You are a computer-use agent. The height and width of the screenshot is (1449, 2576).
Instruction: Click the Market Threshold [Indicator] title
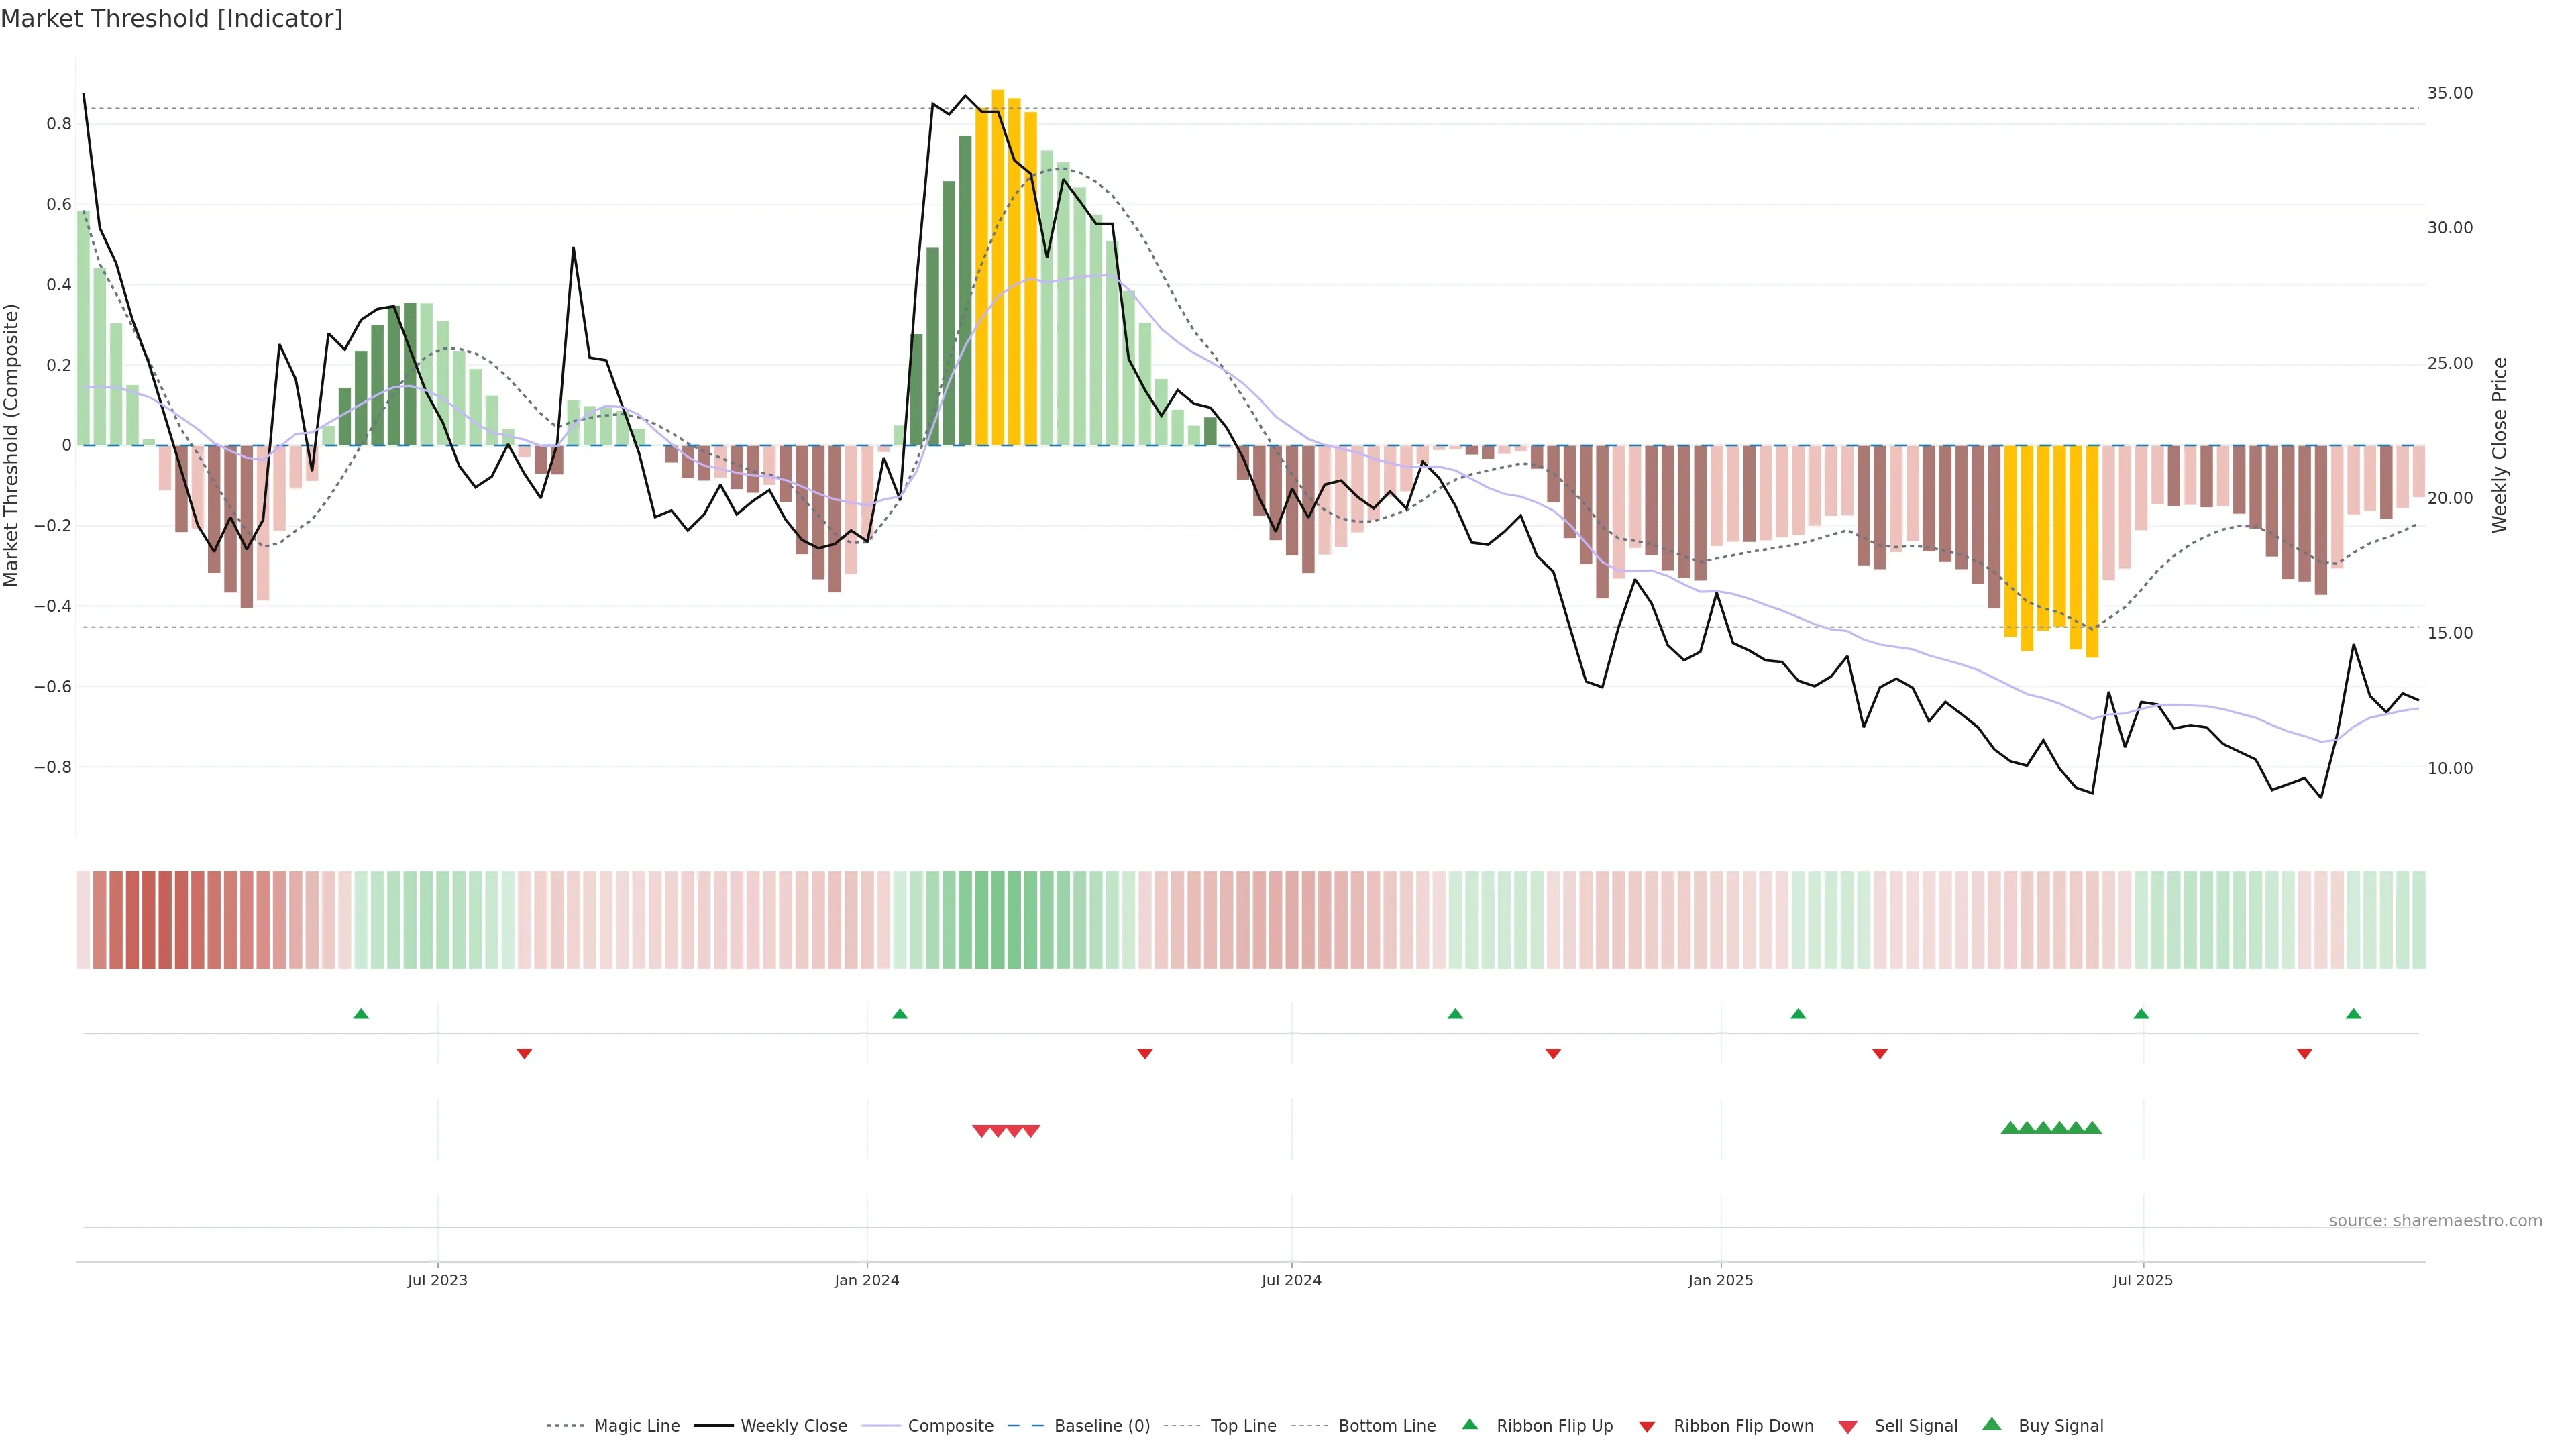[171, 19]
